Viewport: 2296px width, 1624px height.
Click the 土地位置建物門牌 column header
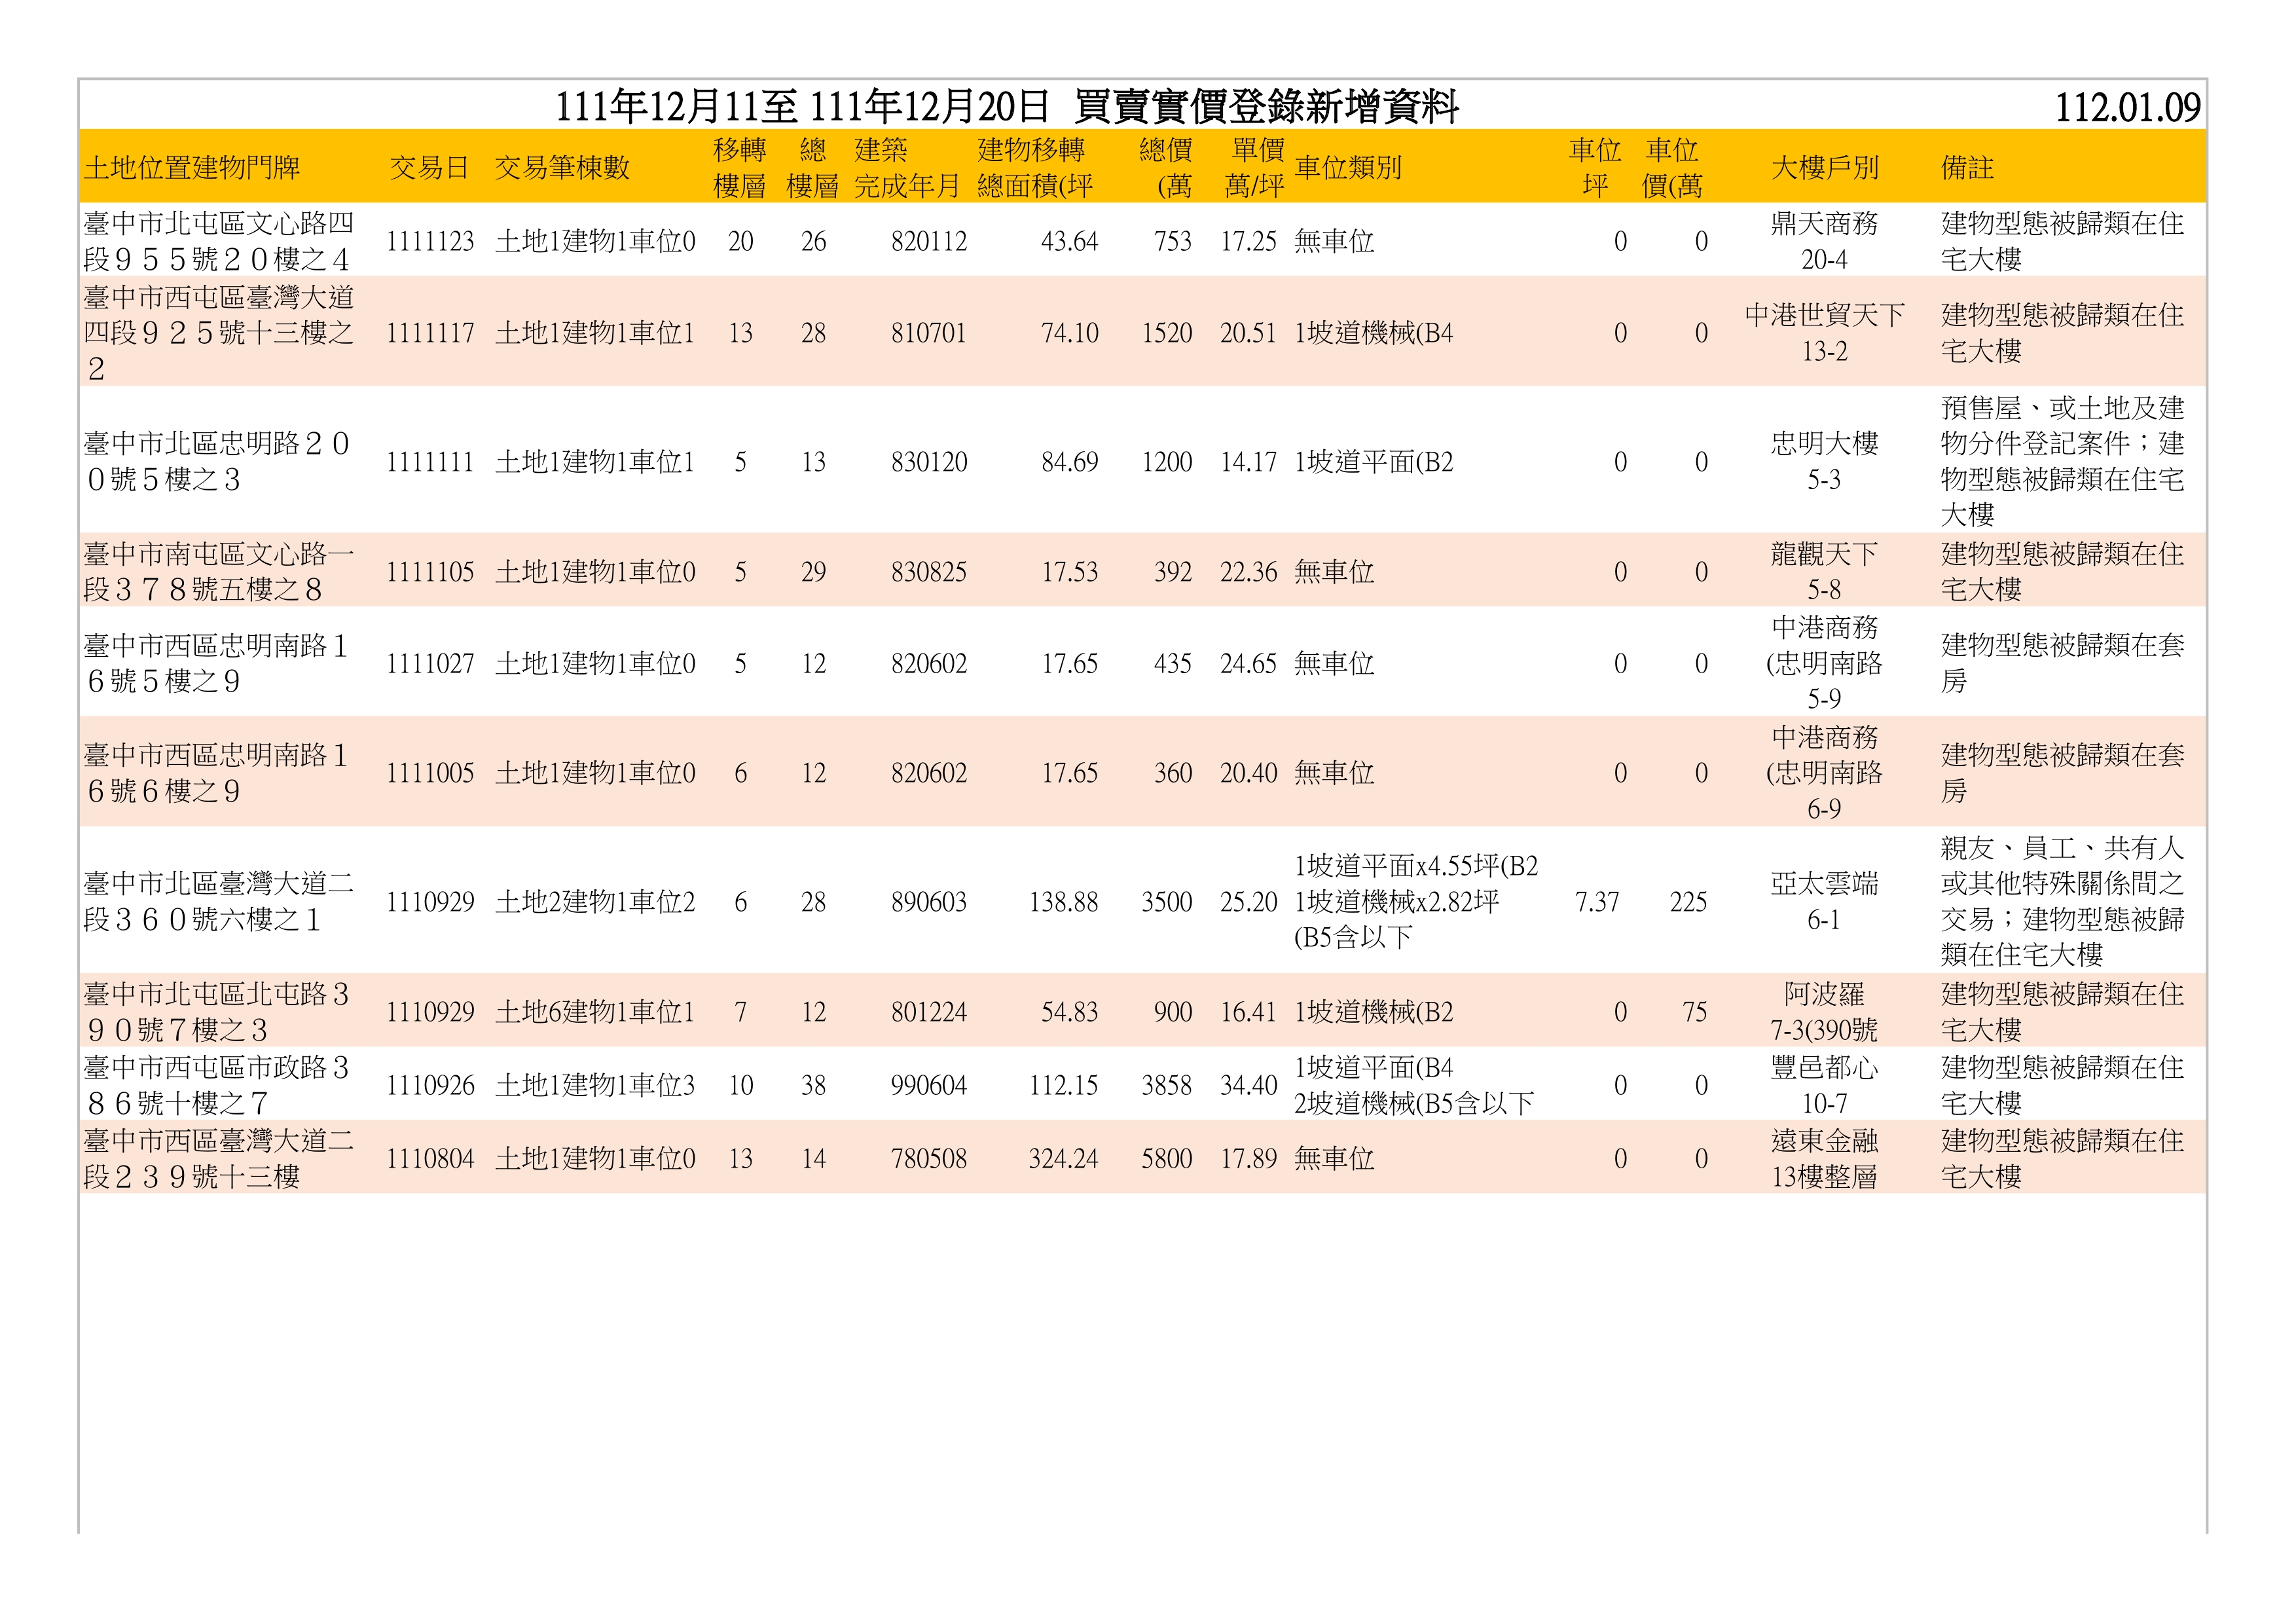[192, 167]
